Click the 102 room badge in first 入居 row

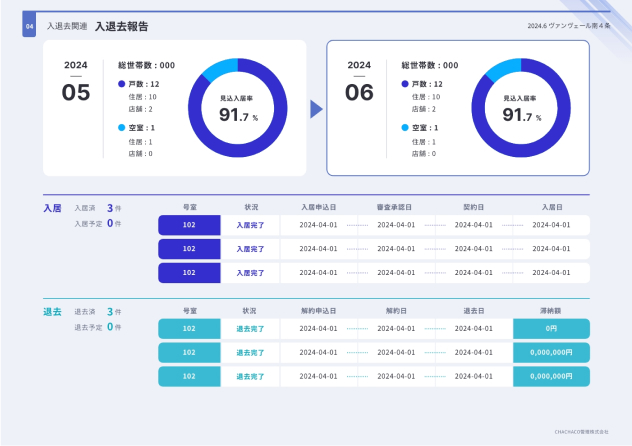(x=189, y=225)
